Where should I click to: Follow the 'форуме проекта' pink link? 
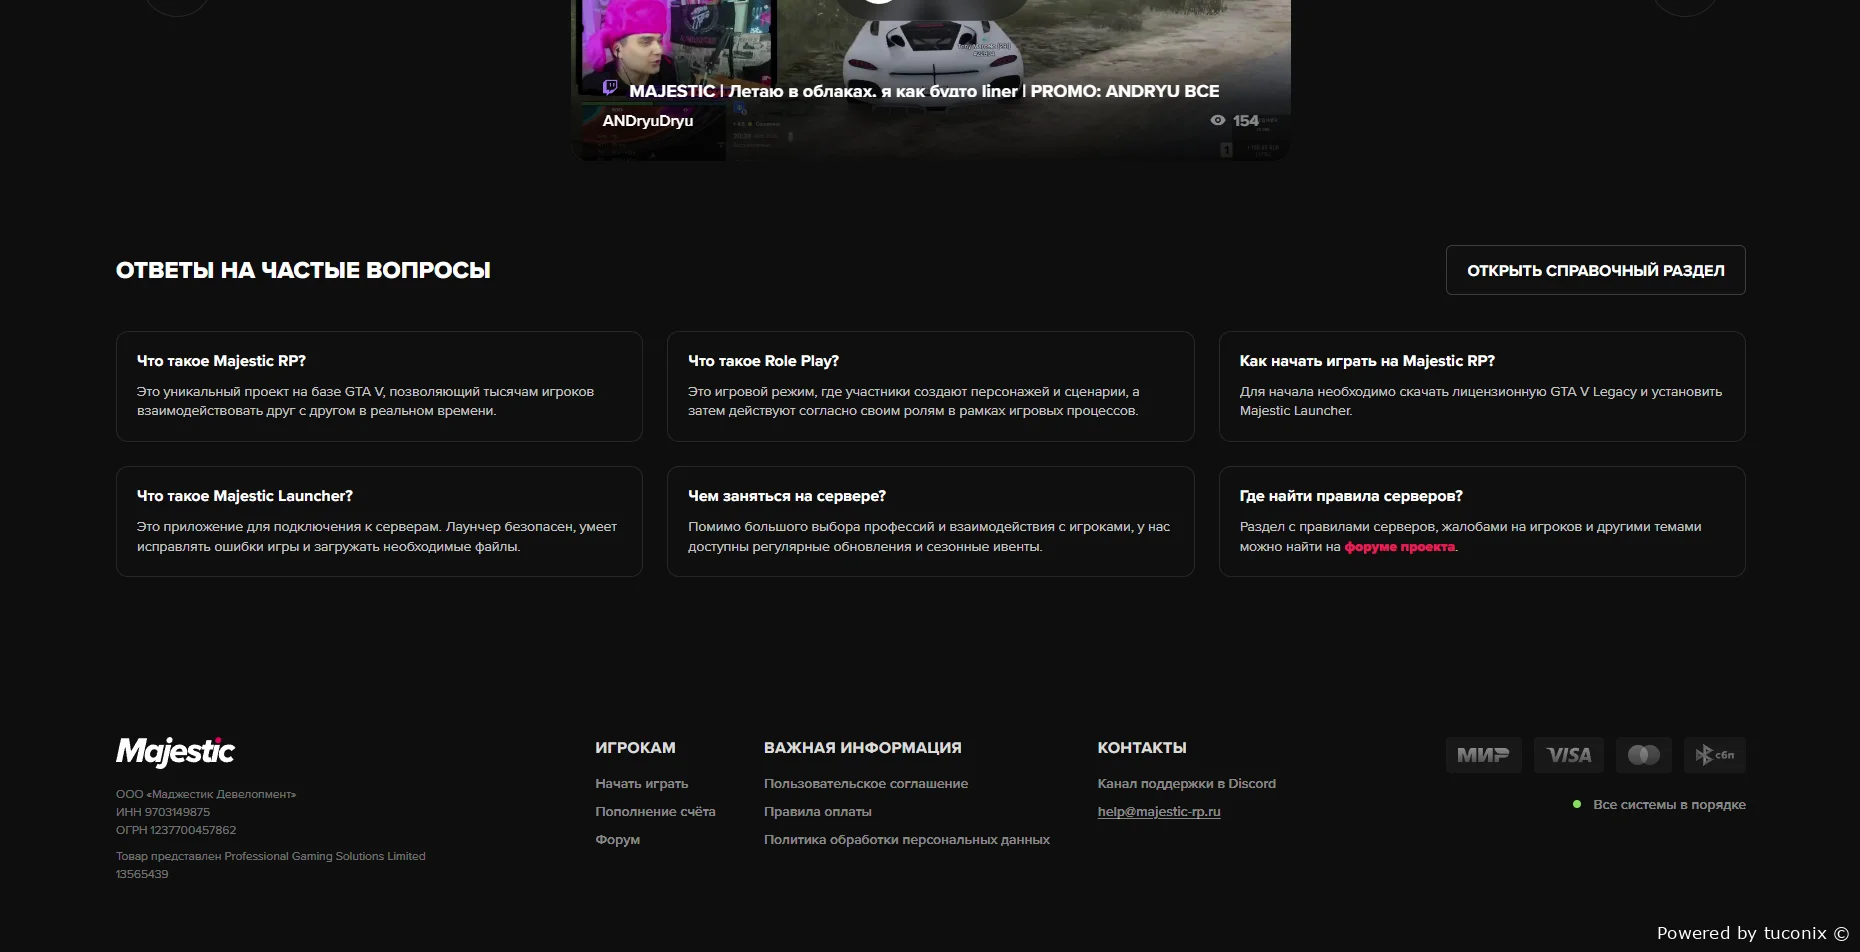pyautogui.click(x=1399, y=547)
